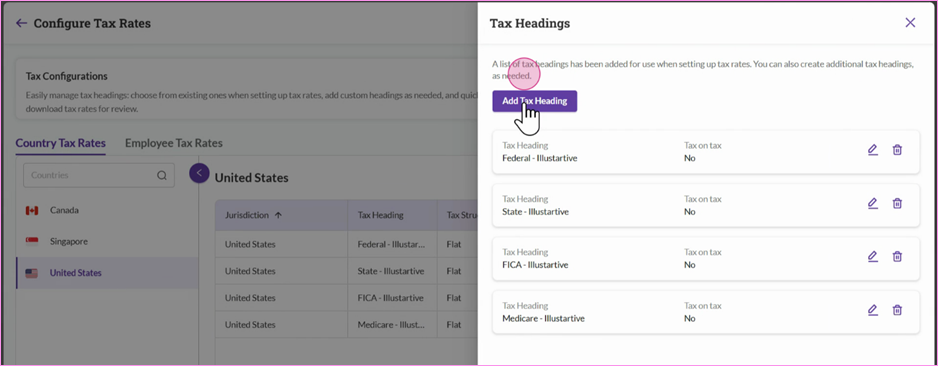
Task: Click the back arrow beside Configure Tax Rates
Action: [22, 23]
